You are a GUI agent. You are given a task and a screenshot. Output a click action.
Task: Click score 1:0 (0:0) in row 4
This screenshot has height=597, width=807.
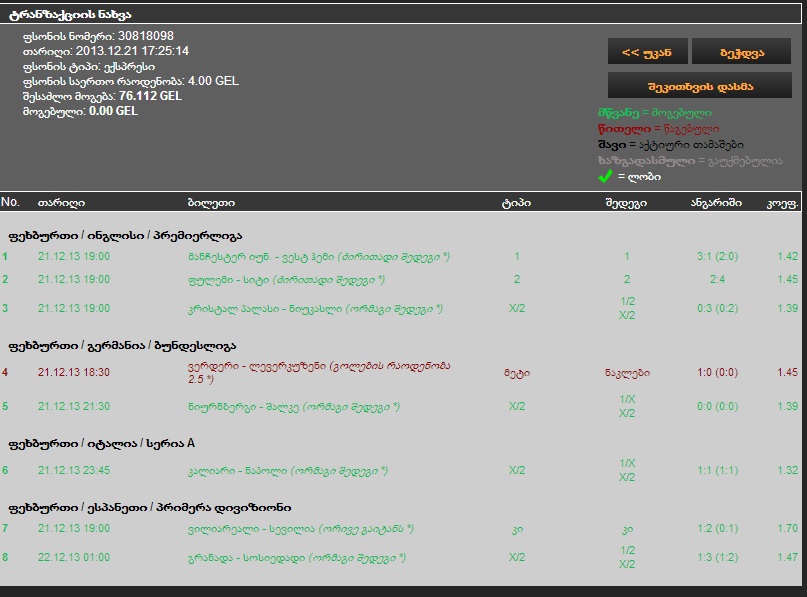[x=717, y=372]
